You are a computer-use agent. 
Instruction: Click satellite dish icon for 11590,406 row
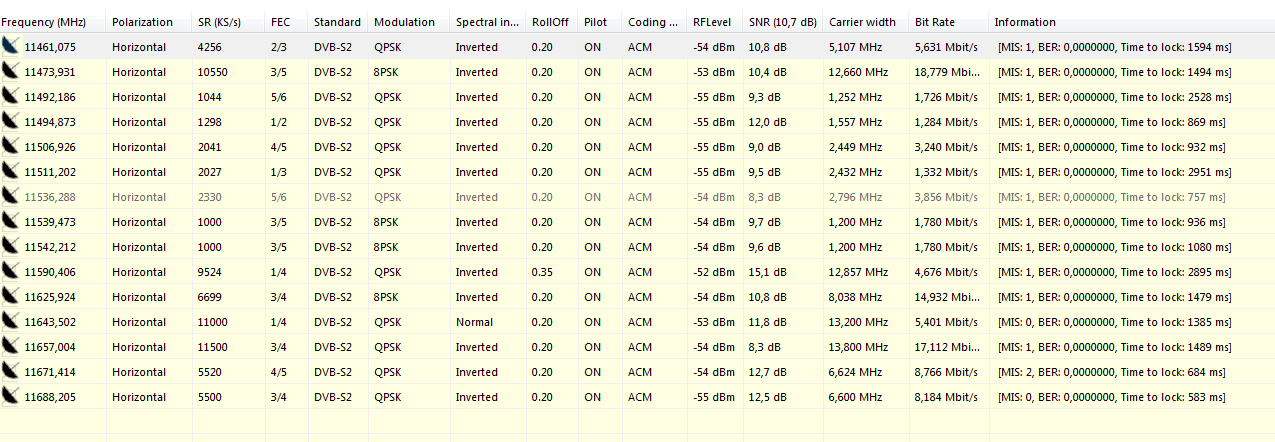[x=11, y=272]
